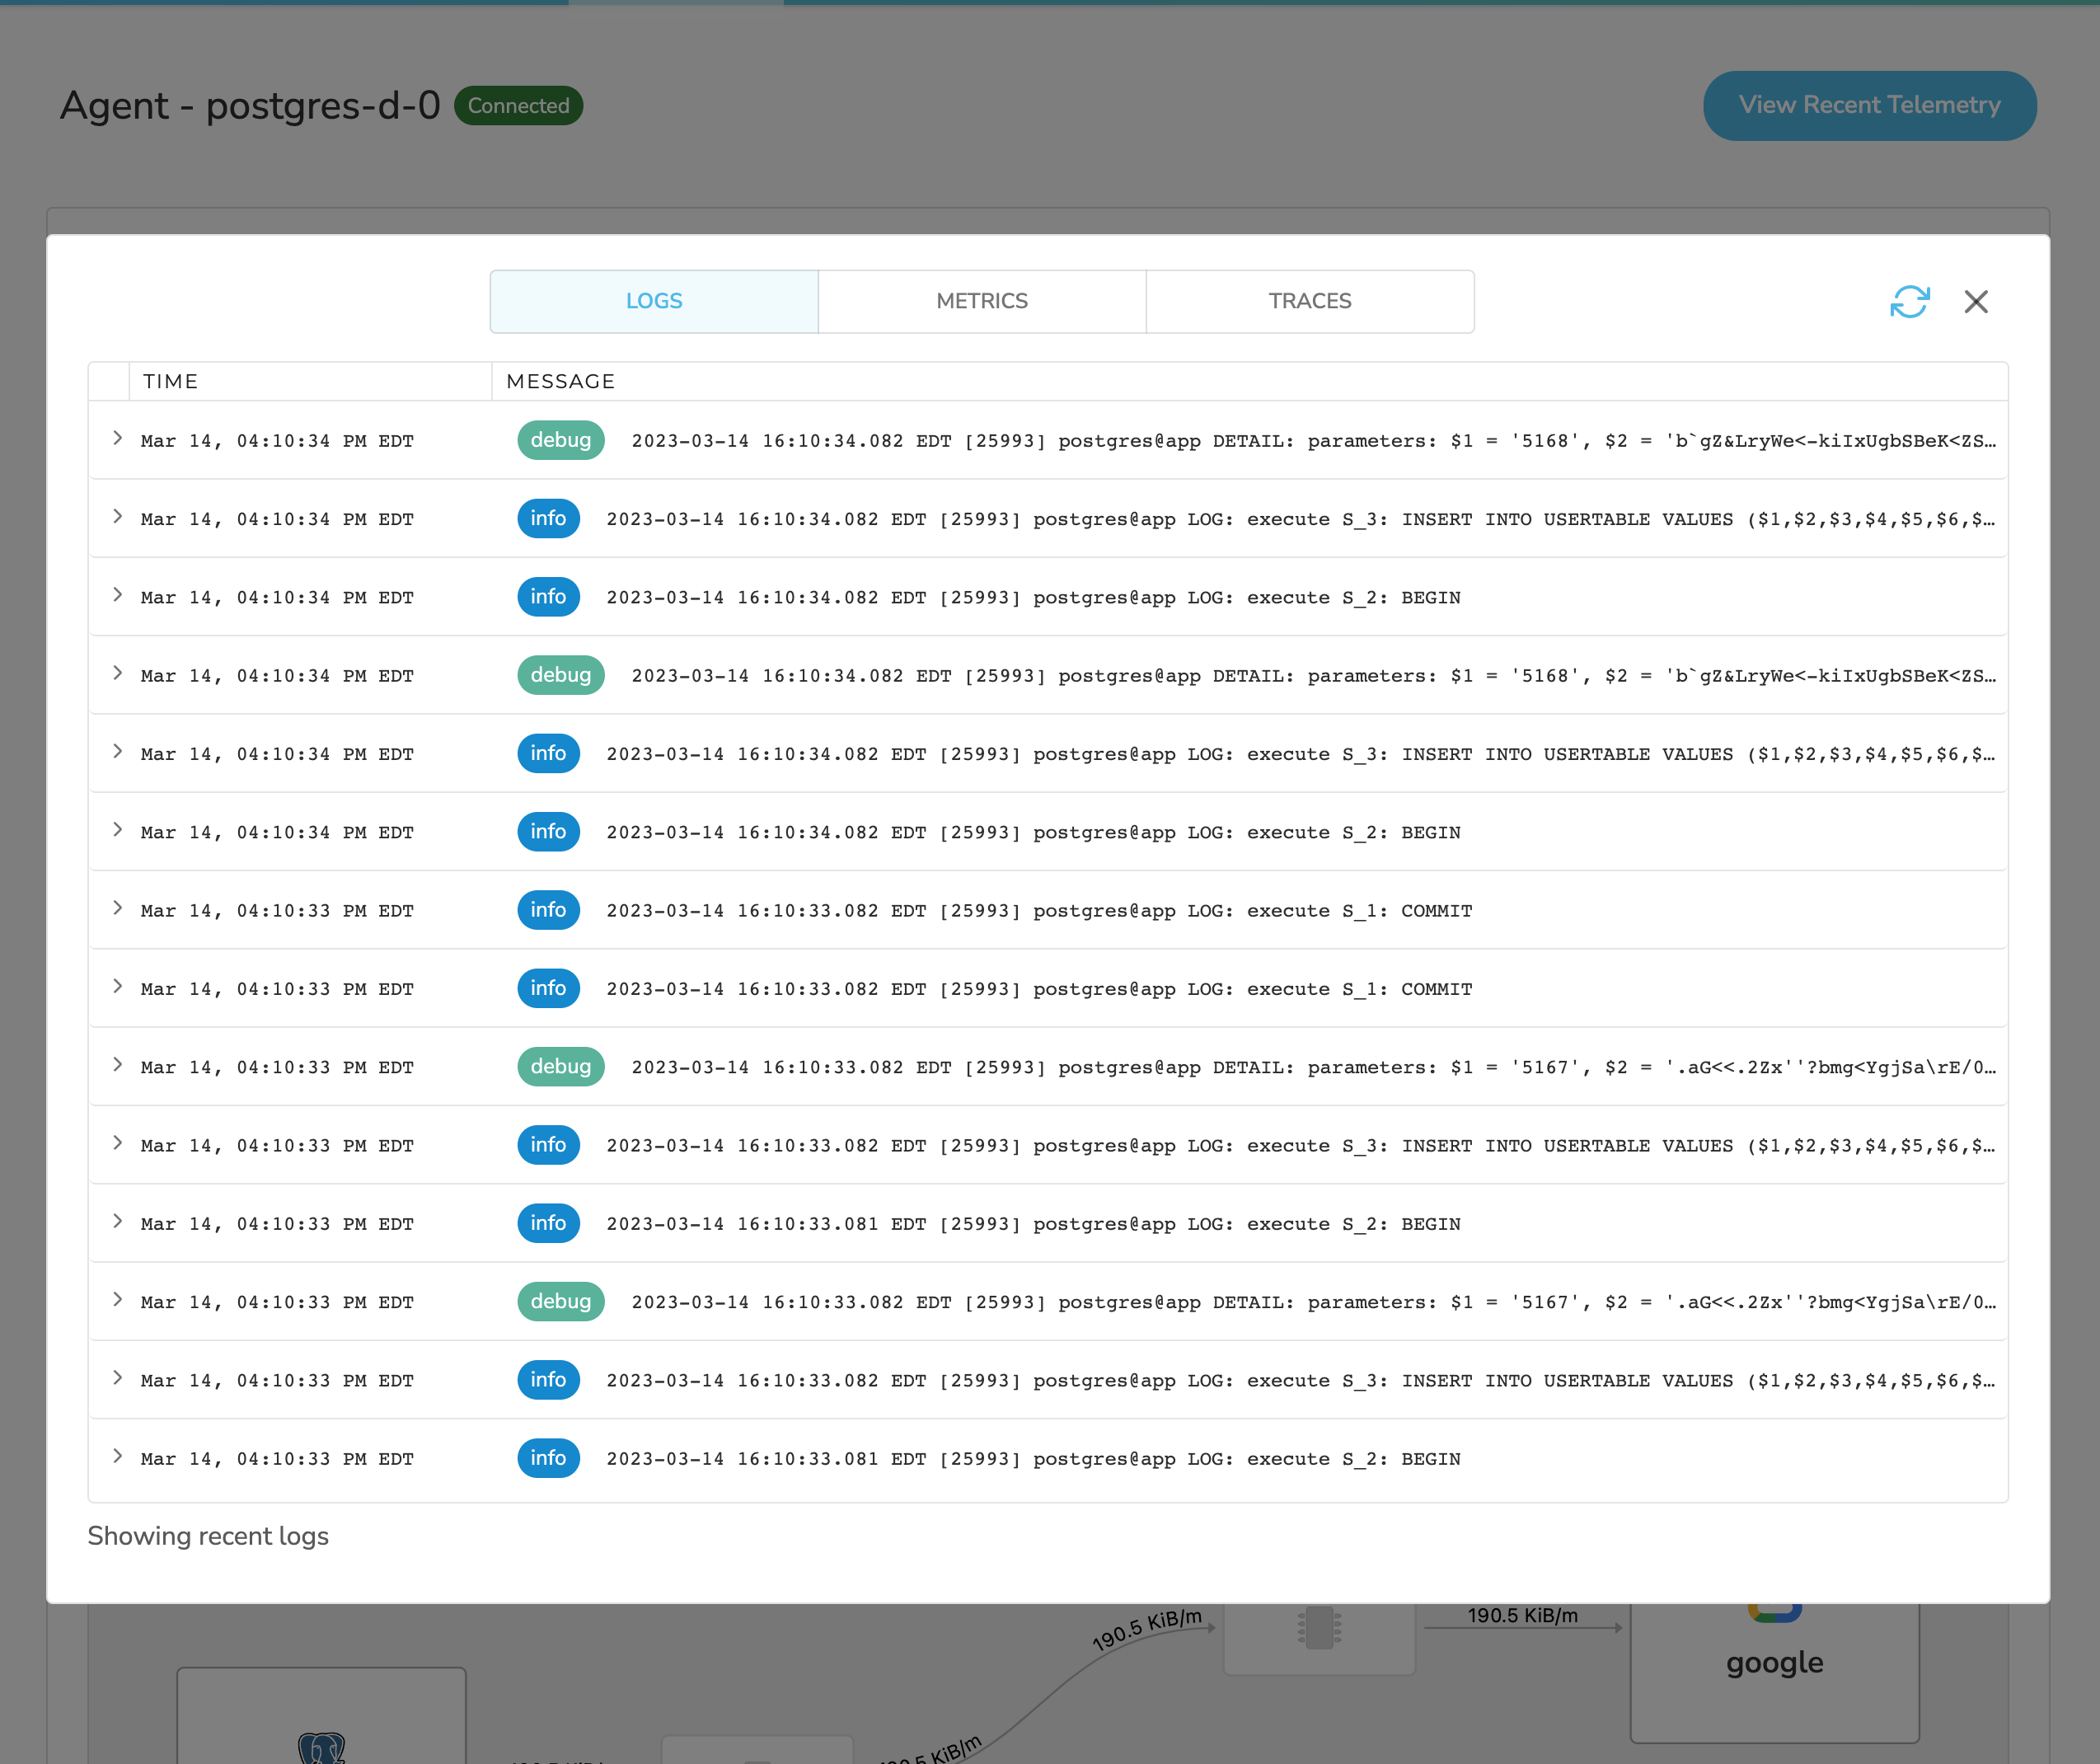Viewport: 2100px width, 1764px height.
Task: Expand the first S_1: COMMIT log row
Action: point(118,908)
